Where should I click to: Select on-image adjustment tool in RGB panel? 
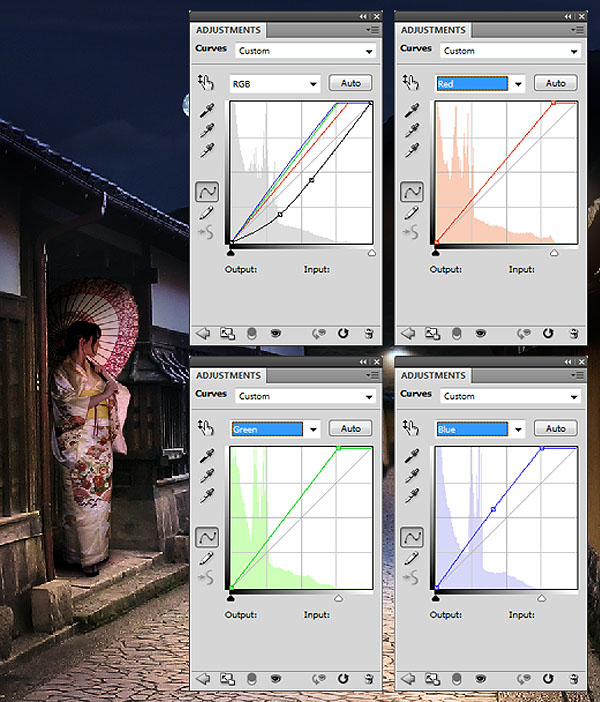coord(206,82)
